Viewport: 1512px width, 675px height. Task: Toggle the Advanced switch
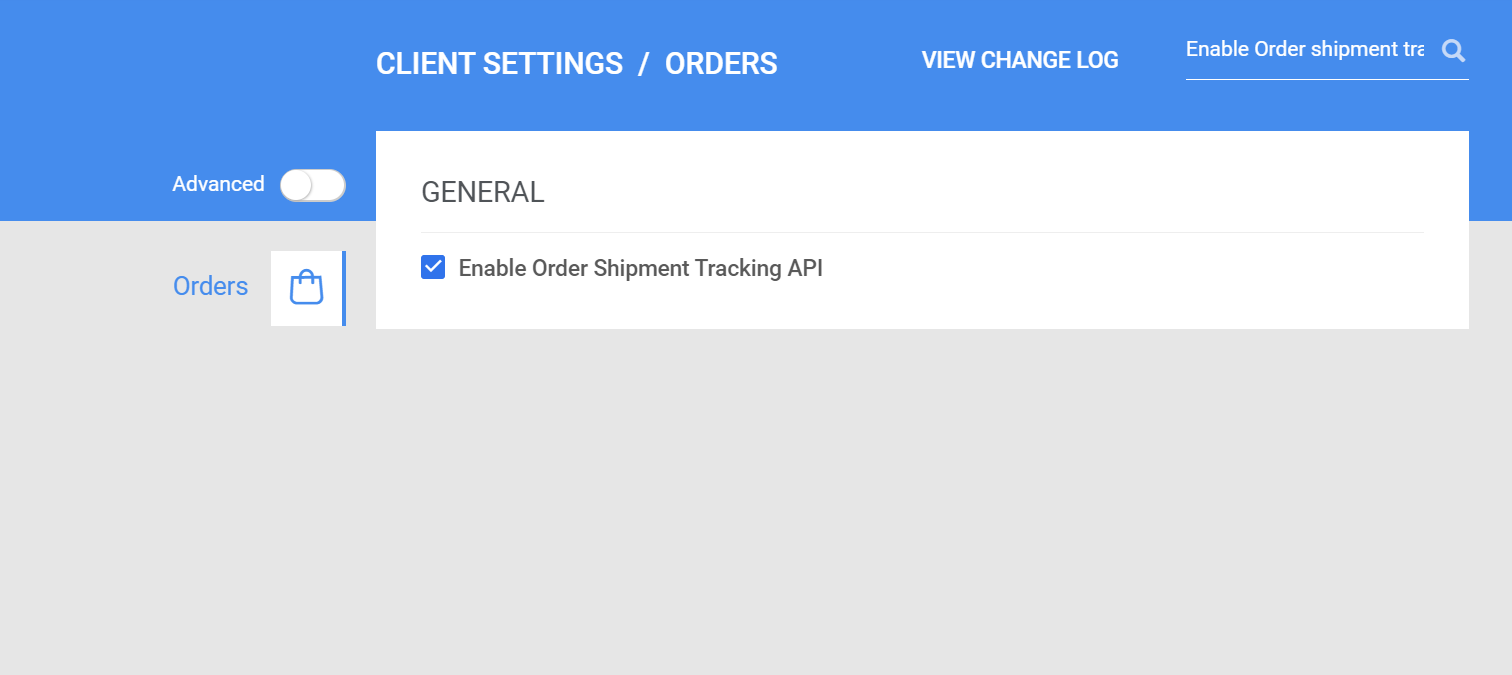[x=312, y=185]
